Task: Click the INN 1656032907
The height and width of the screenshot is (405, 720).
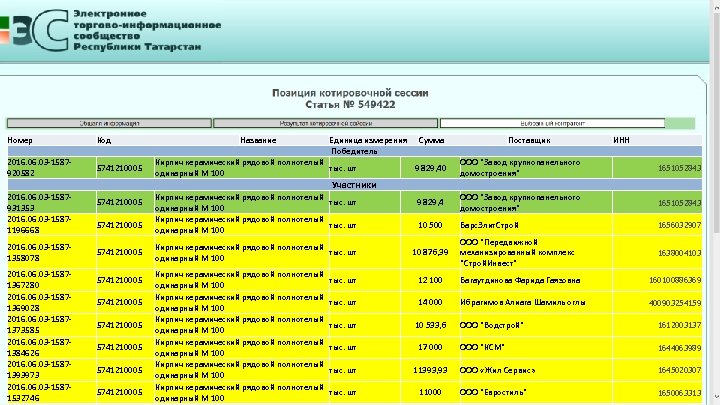Action: pos(680,225)
